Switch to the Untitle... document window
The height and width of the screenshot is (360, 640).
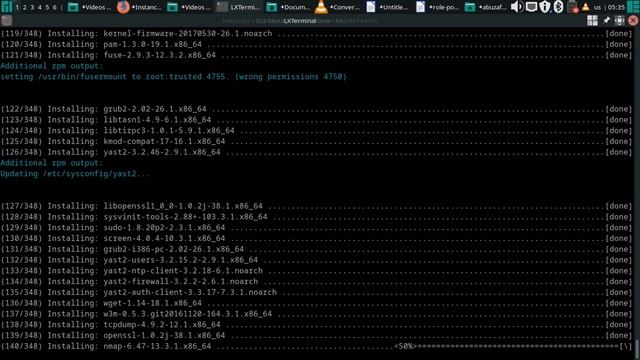click(x=387, y=7)
